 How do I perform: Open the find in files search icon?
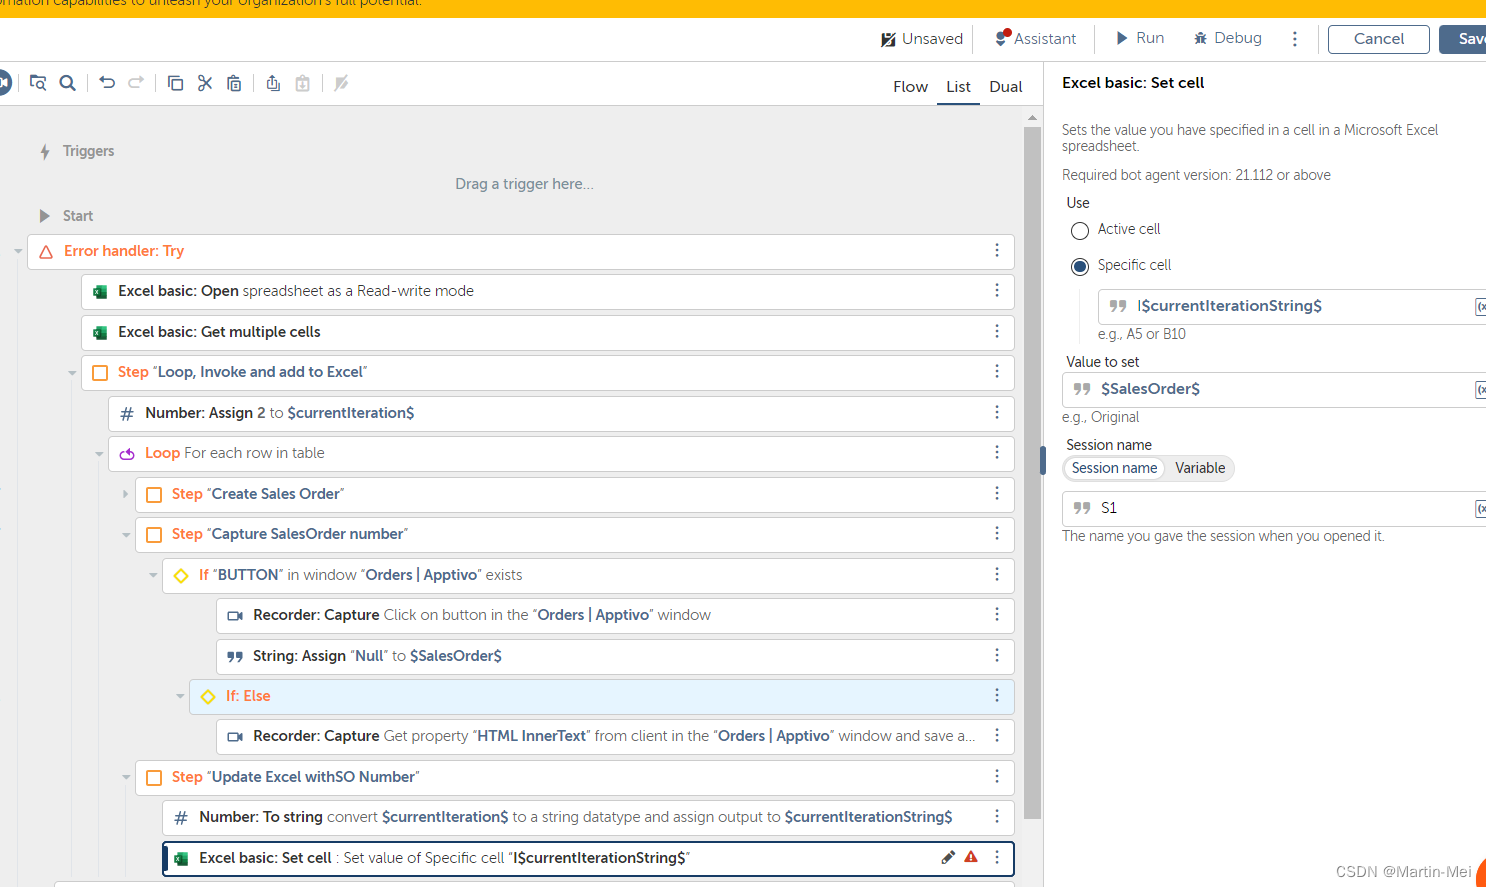pos(38,83)
